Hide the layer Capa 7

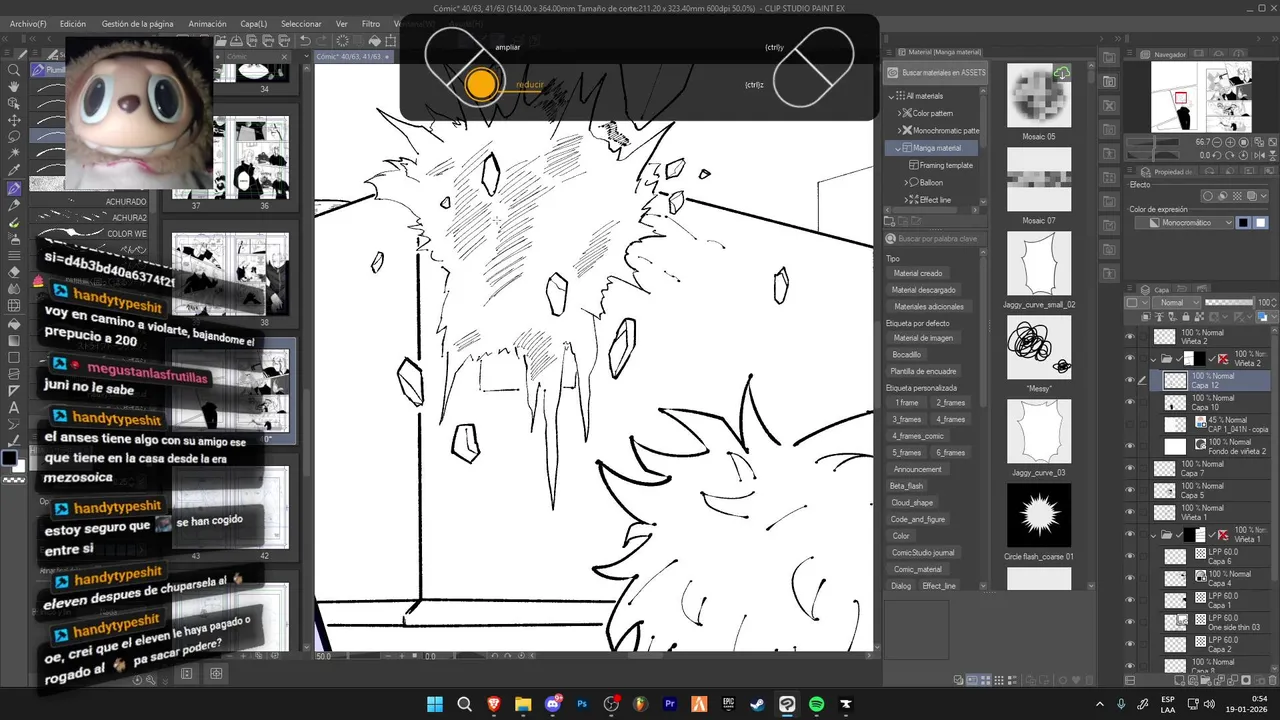pyautogui.click(x=1131, y=468)
